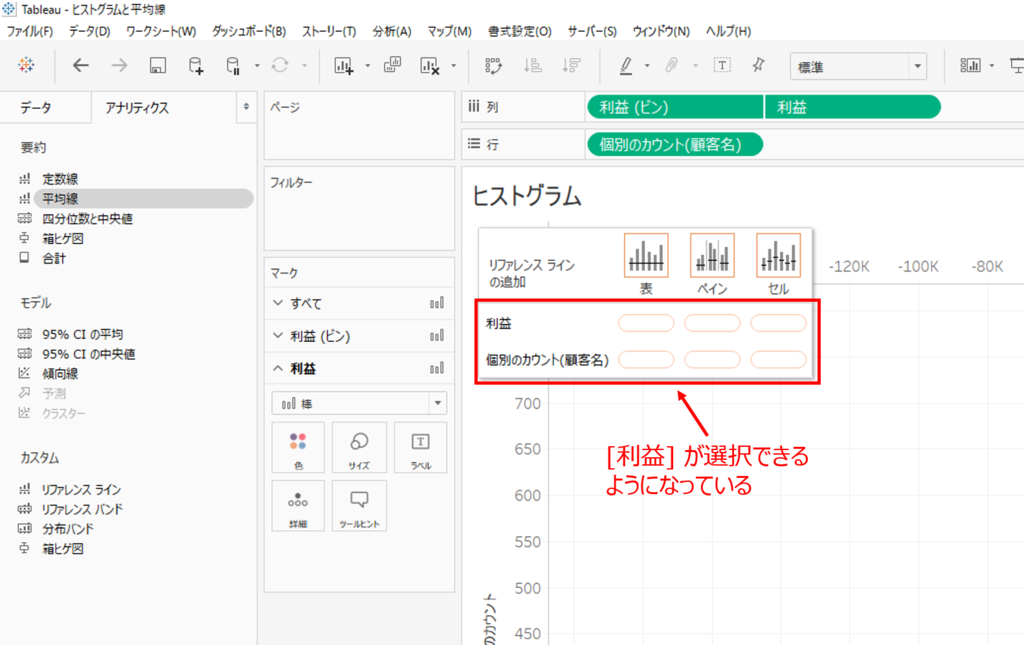Open the Label mark card
This screenshot has height=645, width=1024.
421,447
